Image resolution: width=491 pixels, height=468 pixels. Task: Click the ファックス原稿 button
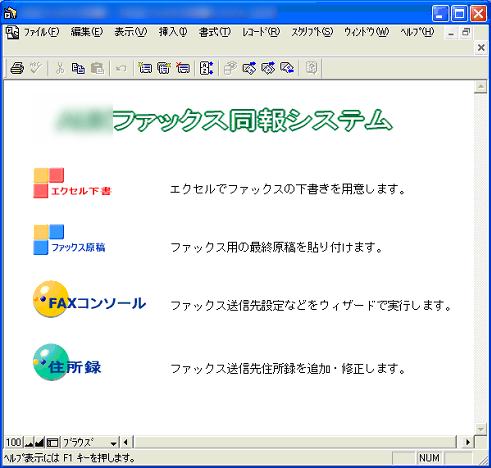[x=69, y=240]
